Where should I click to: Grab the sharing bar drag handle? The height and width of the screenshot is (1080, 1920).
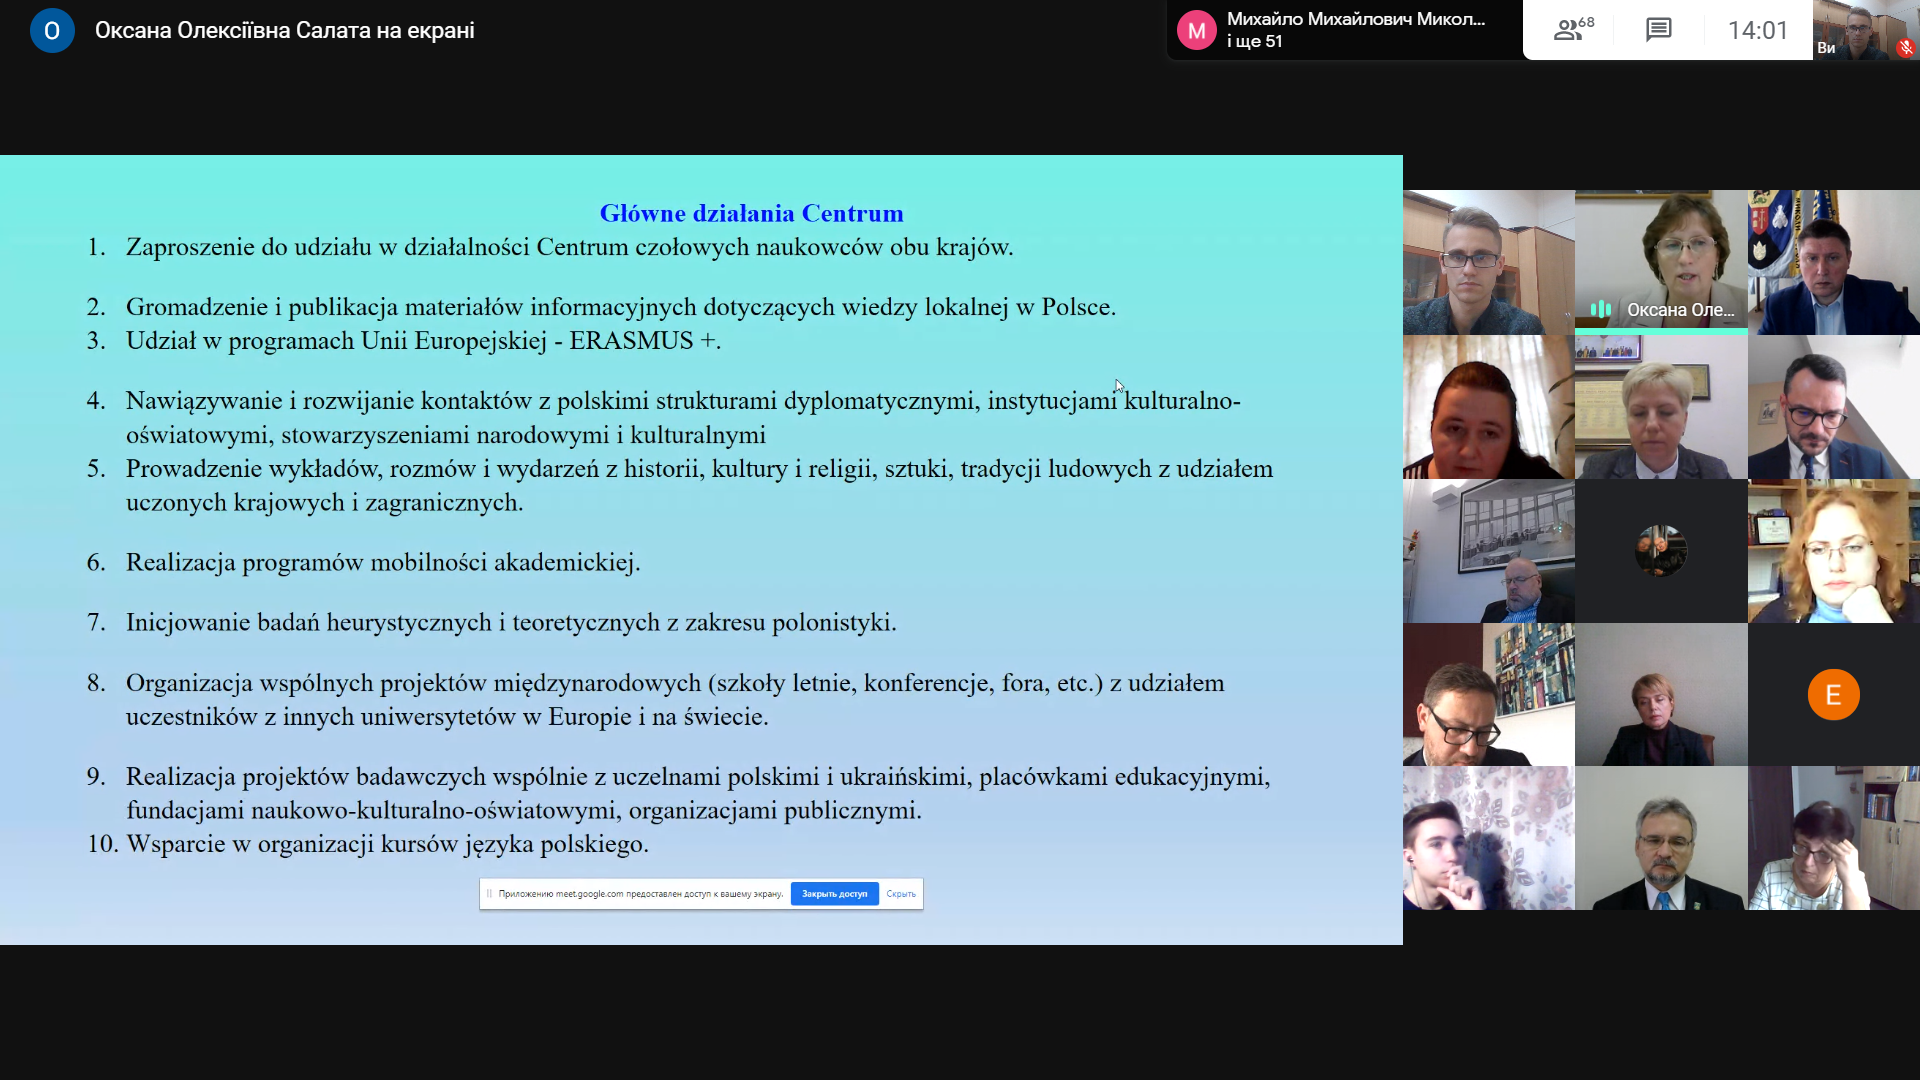(489, 894)
